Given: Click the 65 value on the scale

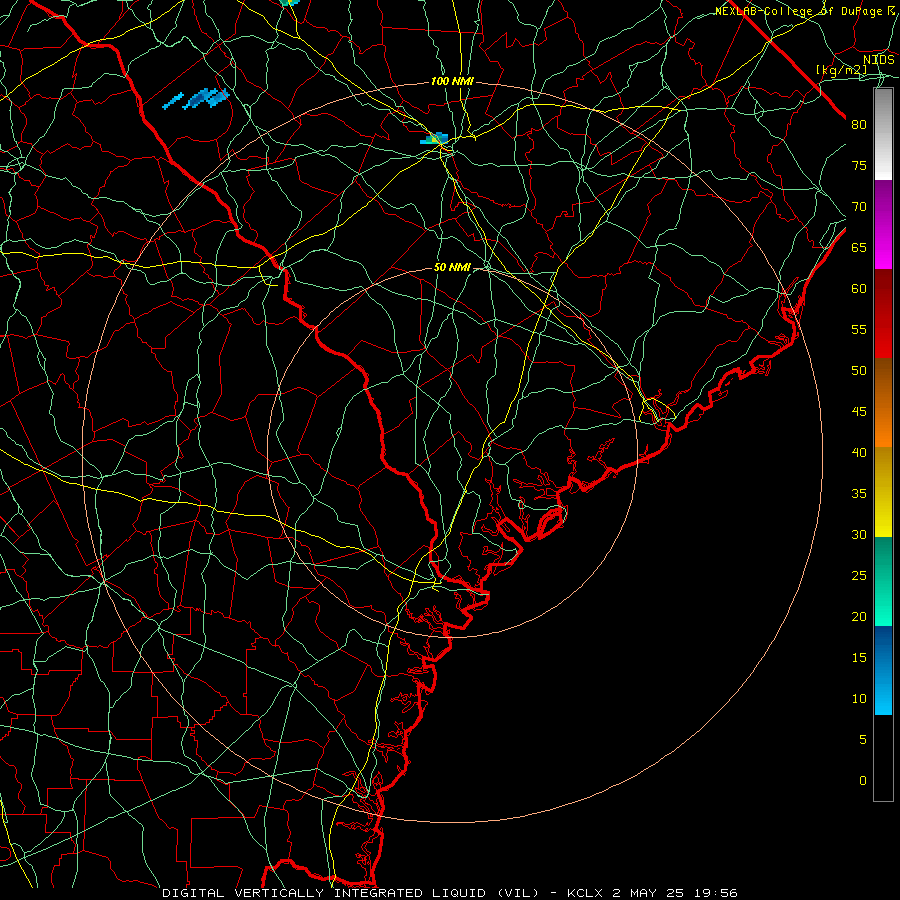Looking at the screenshot, I should coord(859,247).
